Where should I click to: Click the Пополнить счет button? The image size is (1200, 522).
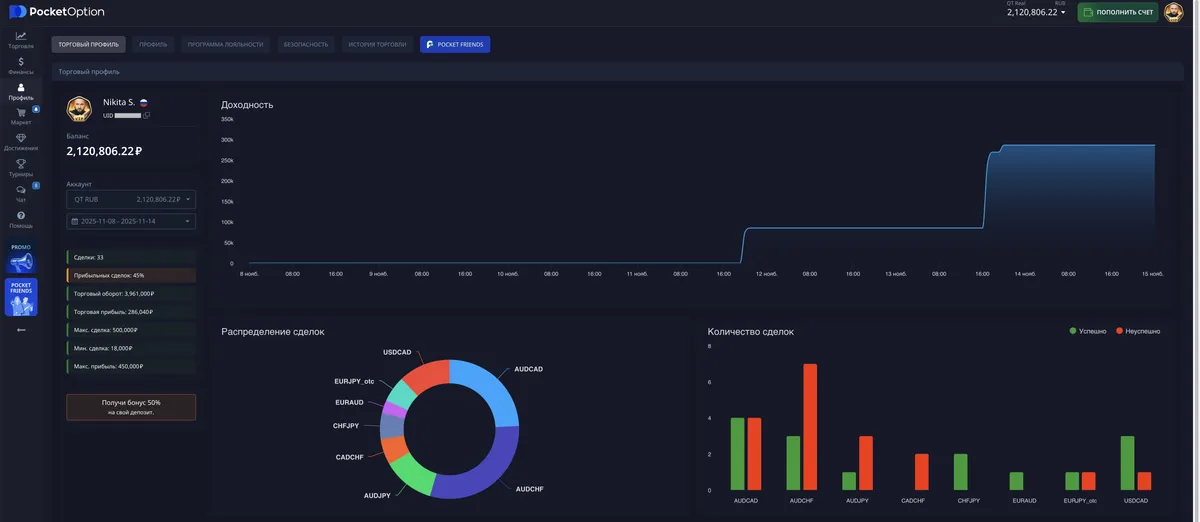[x=1118, y=12]
